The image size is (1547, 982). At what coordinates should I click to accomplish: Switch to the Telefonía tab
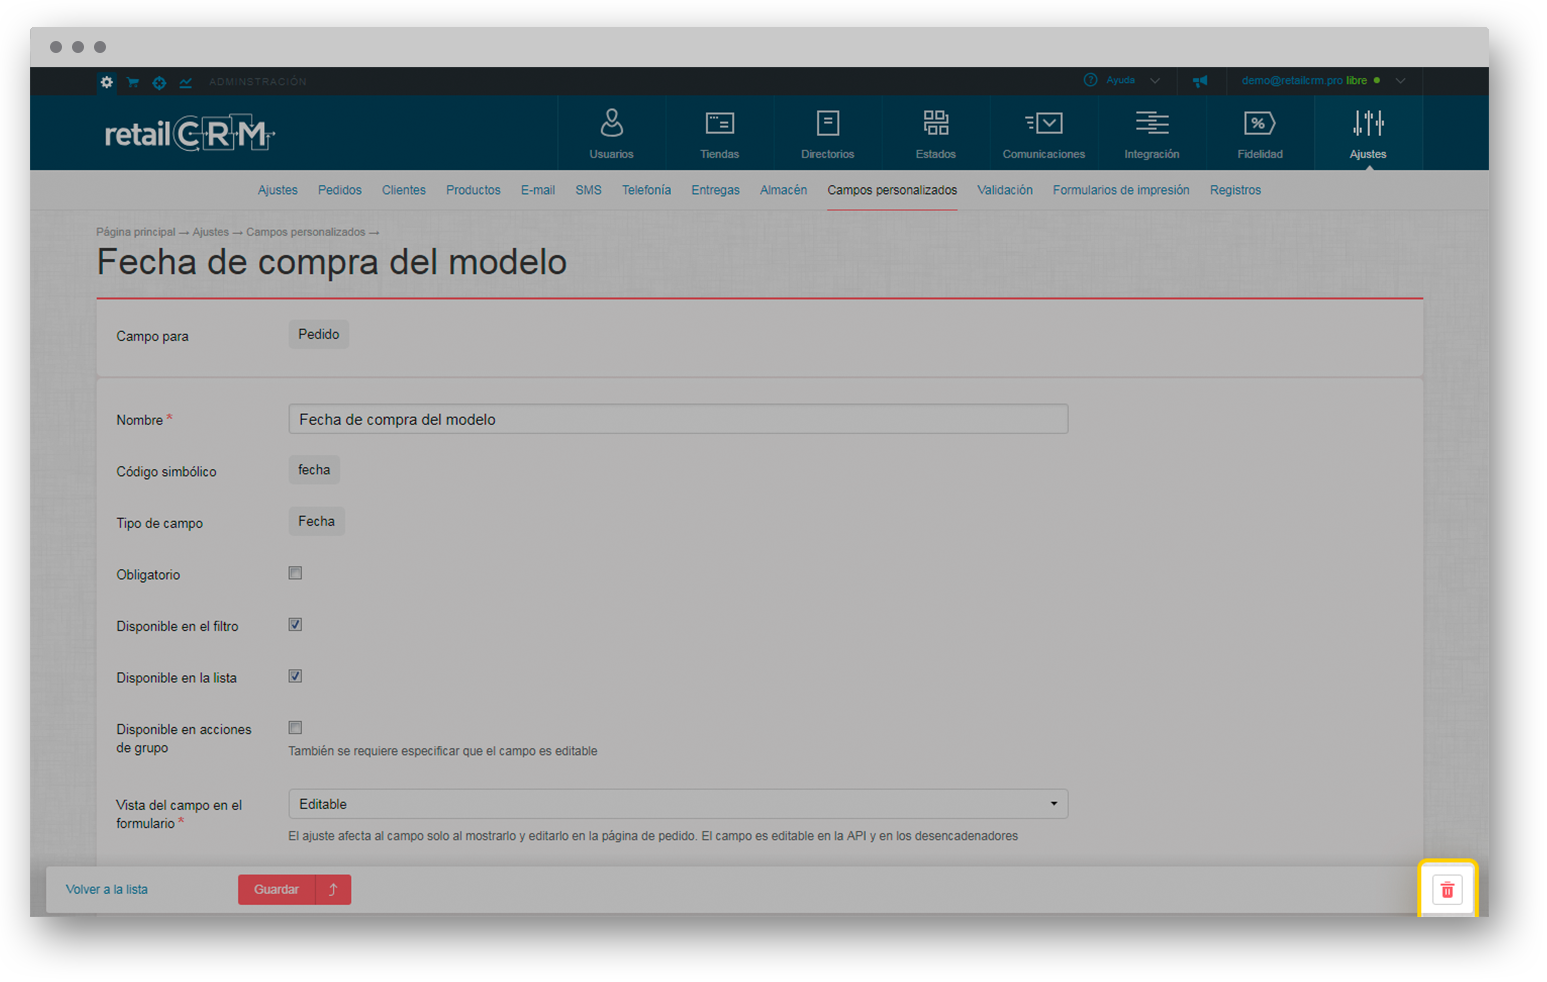[646, 190]
